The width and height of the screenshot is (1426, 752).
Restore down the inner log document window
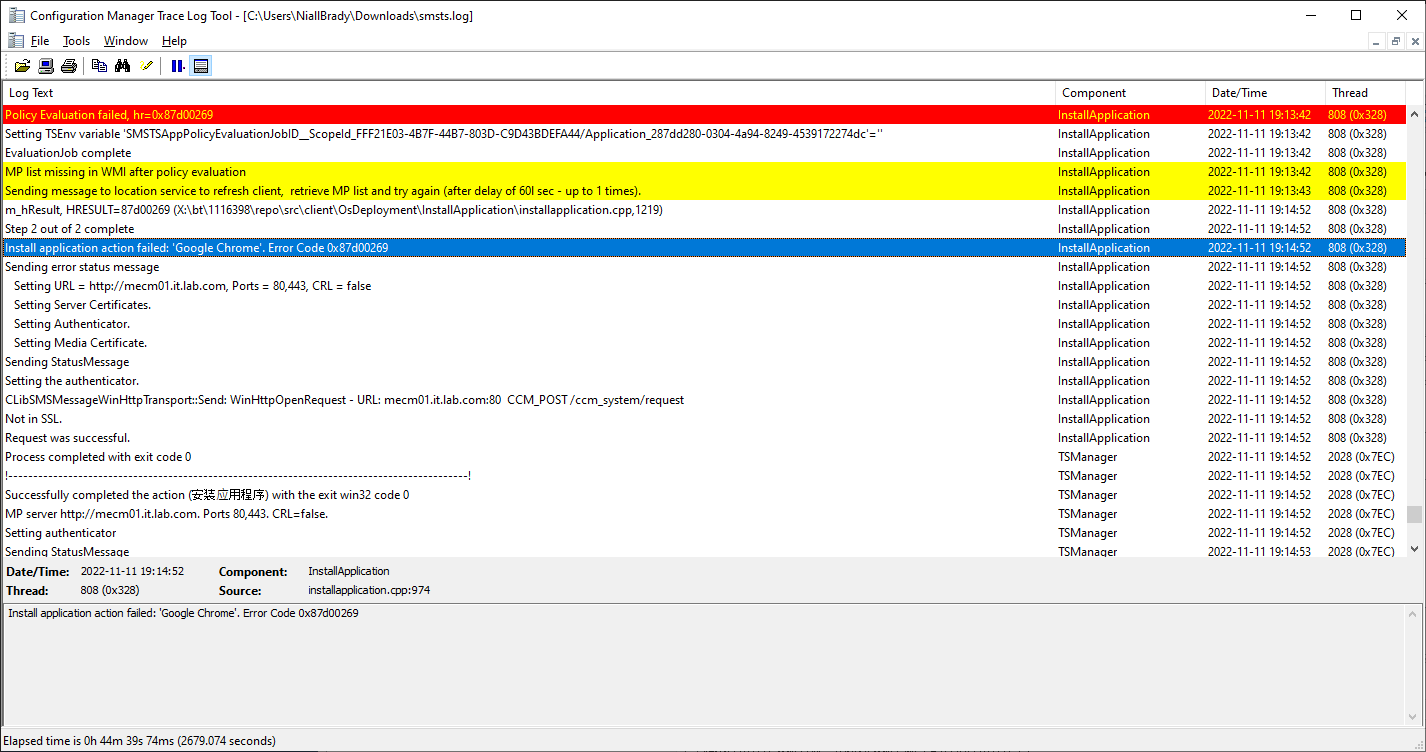click(1395, 41)
